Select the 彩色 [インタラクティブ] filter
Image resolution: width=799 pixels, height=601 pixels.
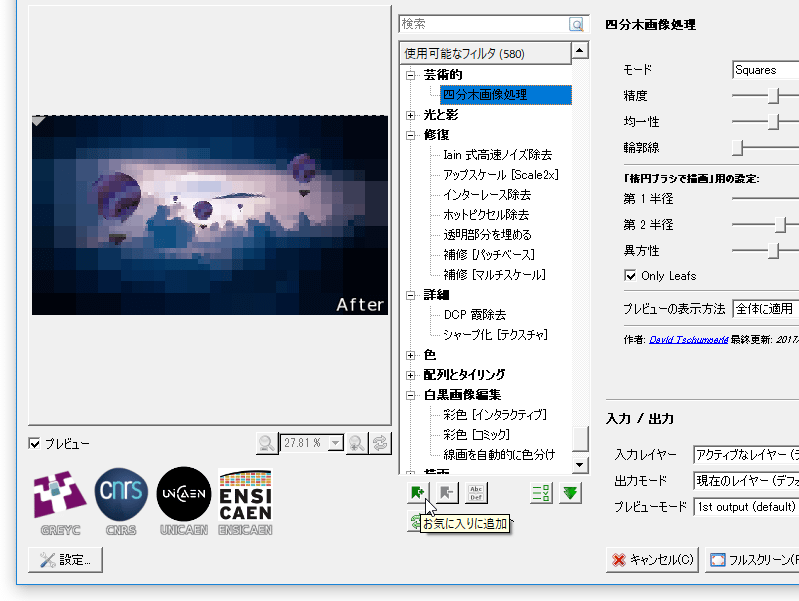coord(495,415)
